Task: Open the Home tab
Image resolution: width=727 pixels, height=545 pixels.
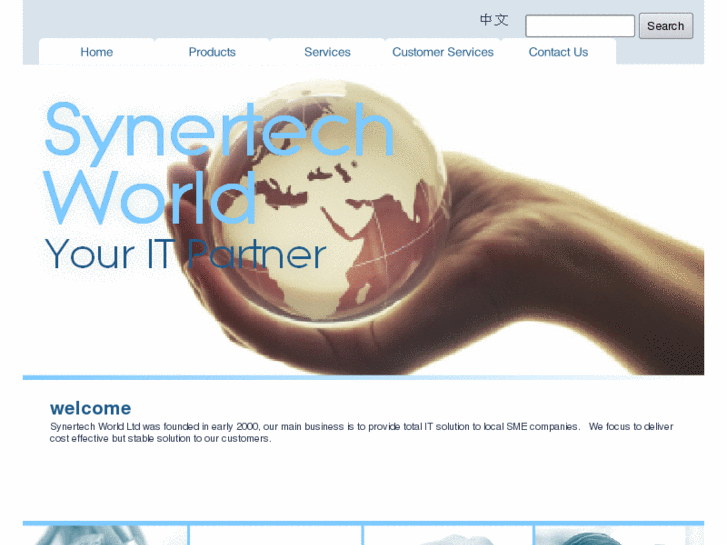Action: [96, 52]
